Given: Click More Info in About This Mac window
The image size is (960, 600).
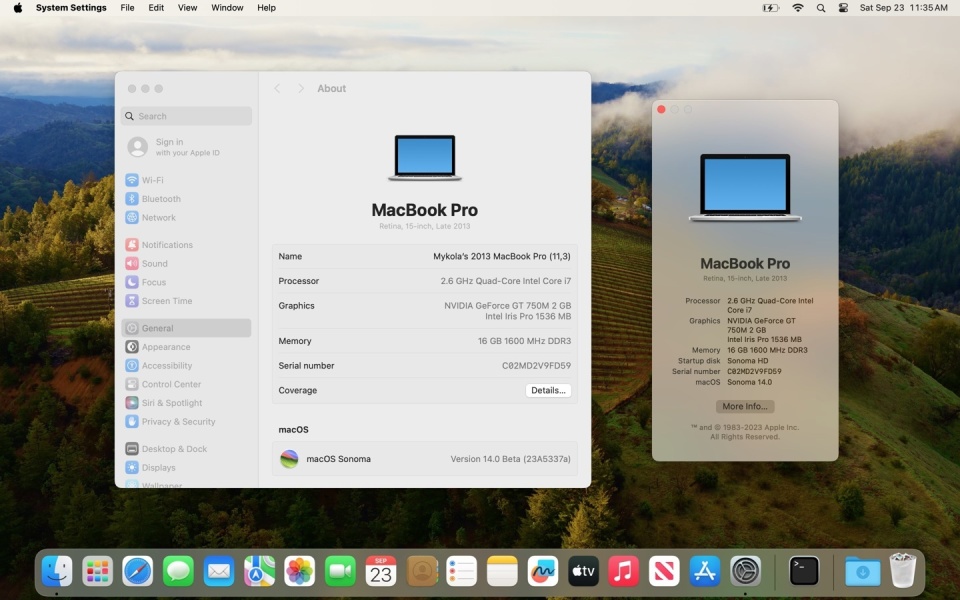Looking at the screenshot, I should (744, 406).
